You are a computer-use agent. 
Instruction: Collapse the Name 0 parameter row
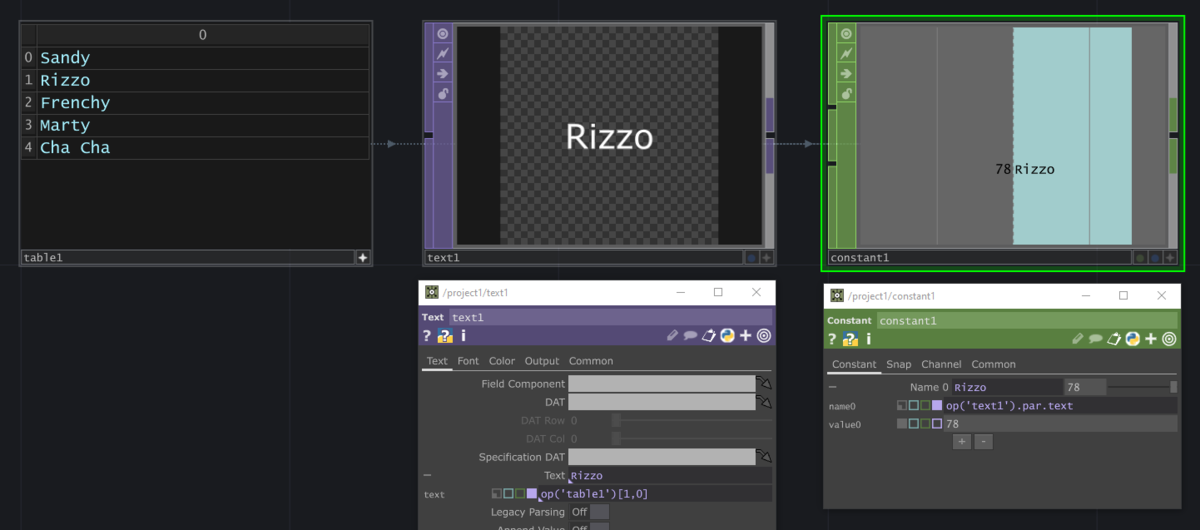[x=833, y=387]
